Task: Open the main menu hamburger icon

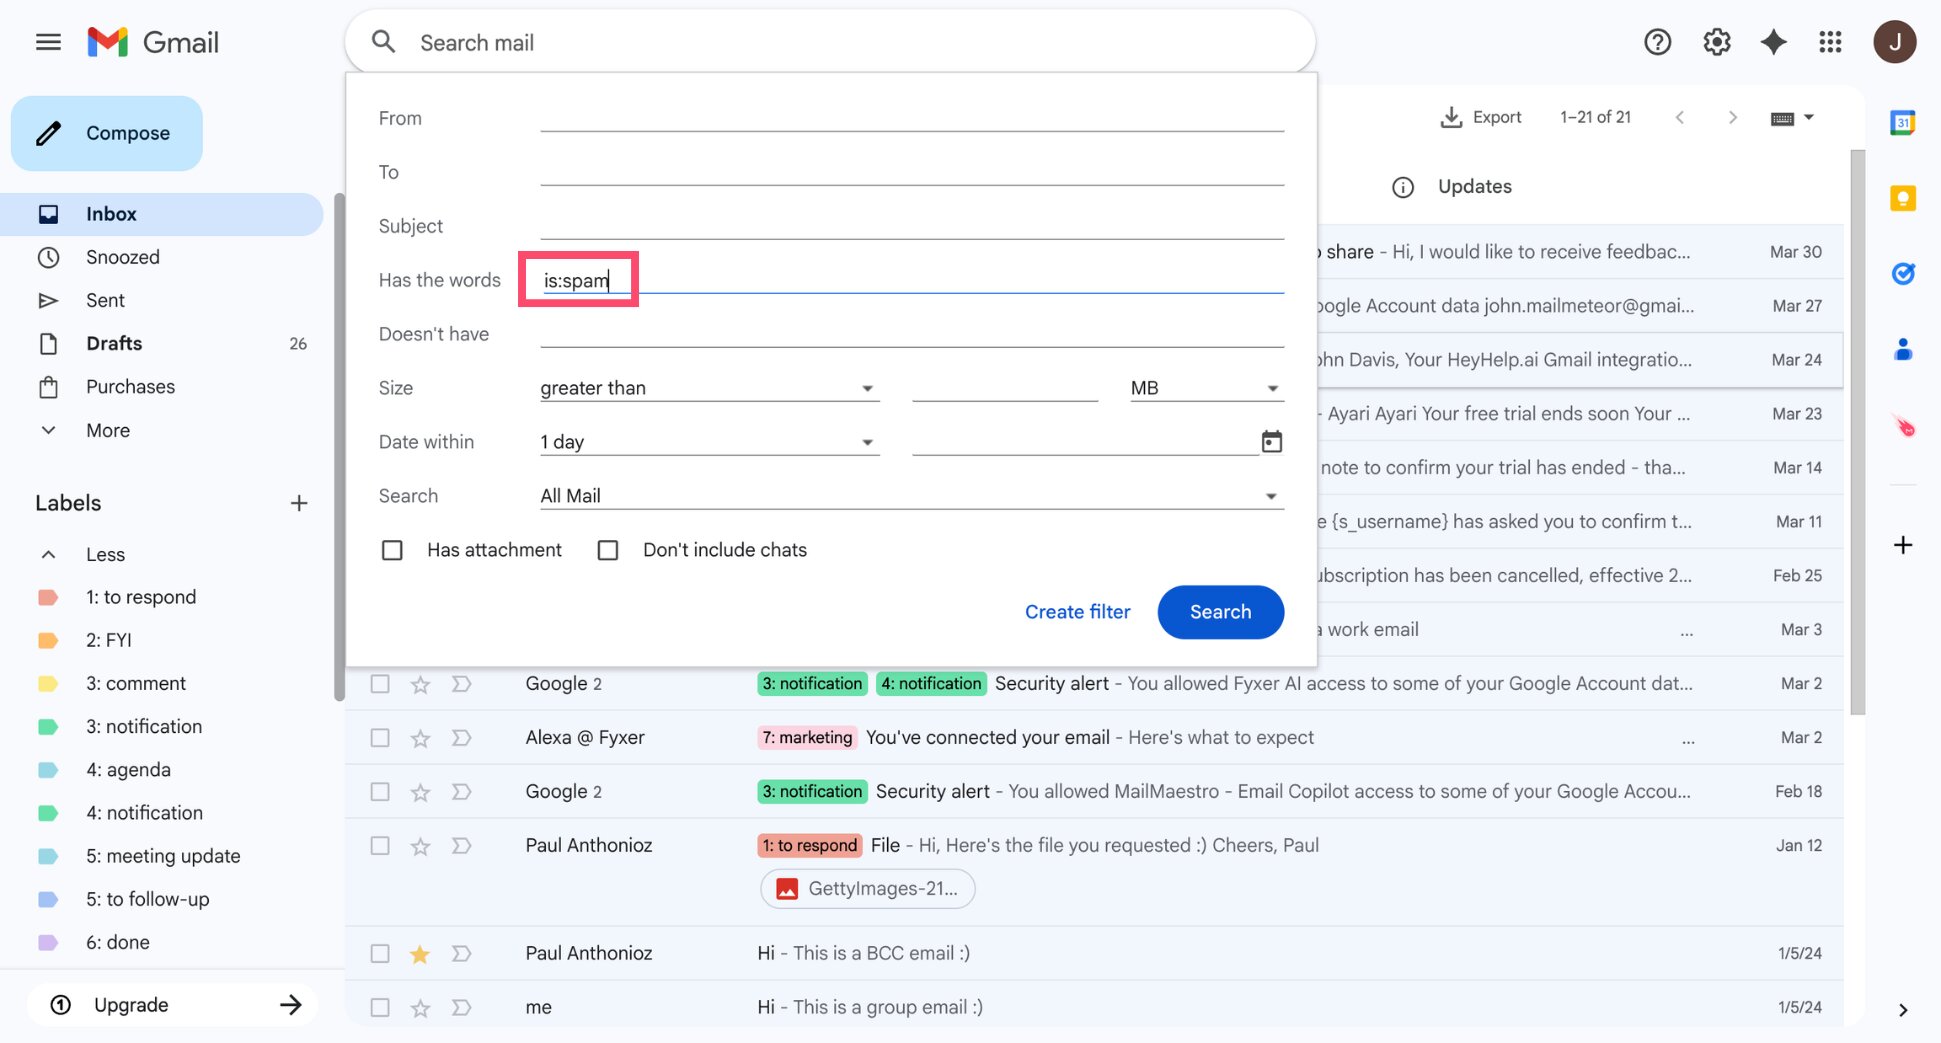Action: click(x=48, y=42)
